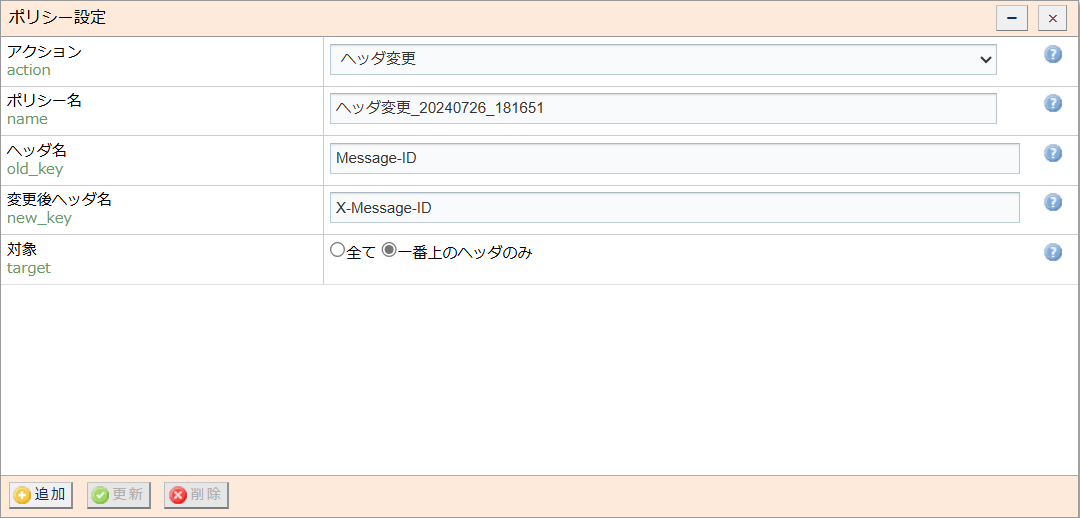Focus the 変更後ヘッダ名 field containing X-Message-ID
Screen dimensions: 1080x518
coord(674,207)
